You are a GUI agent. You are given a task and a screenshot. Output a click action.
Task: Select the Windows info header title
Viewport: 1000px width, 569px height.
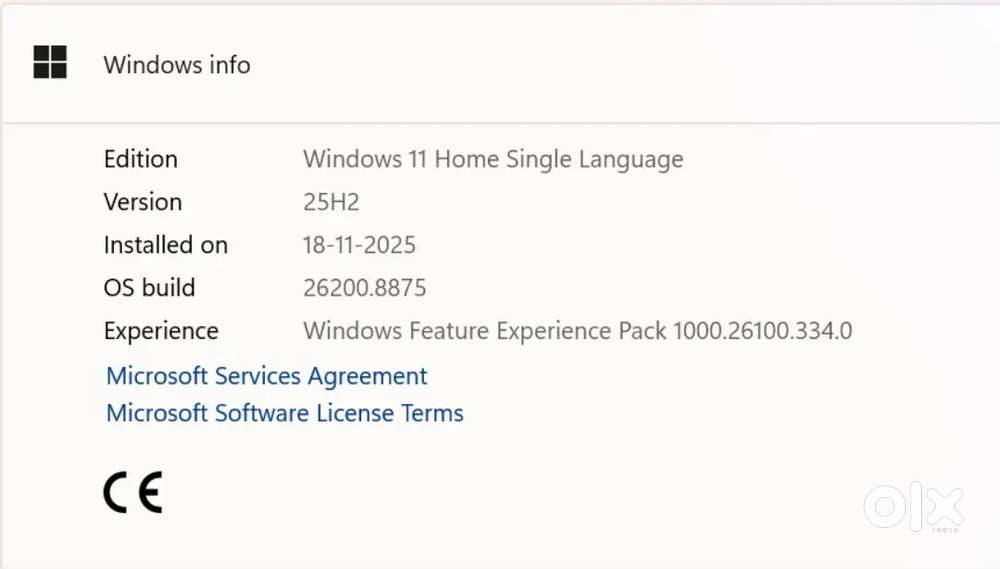pyautogui.click(x=177, y=64)
